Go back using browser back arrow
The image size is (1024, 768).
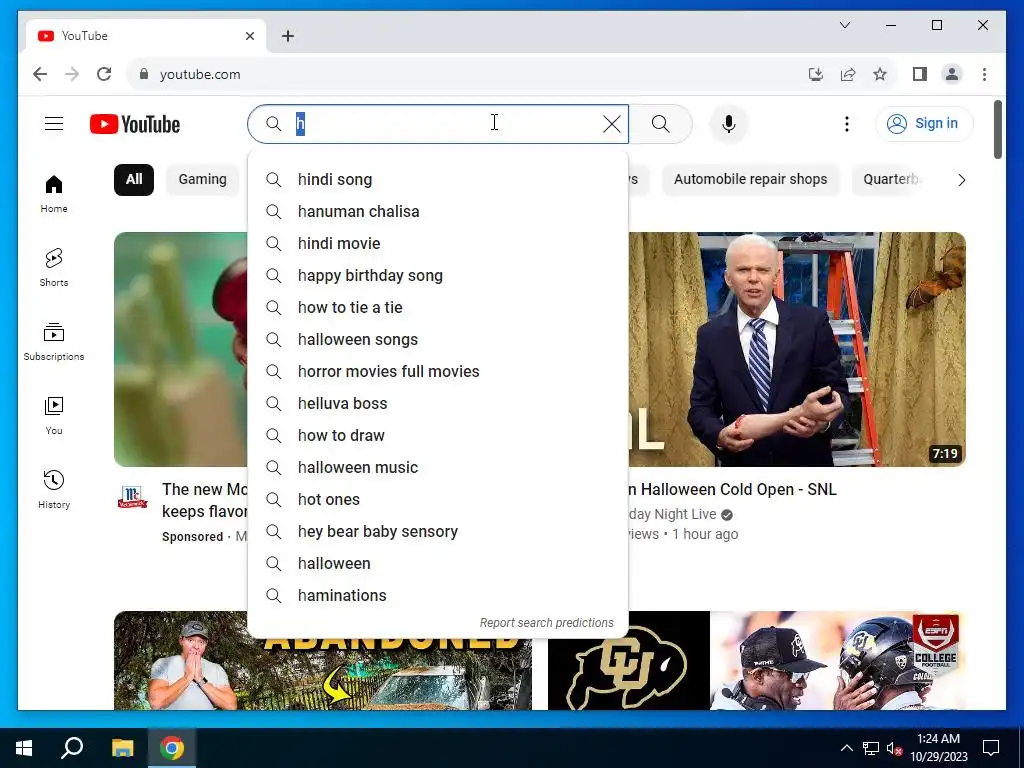tap(40, 74)
